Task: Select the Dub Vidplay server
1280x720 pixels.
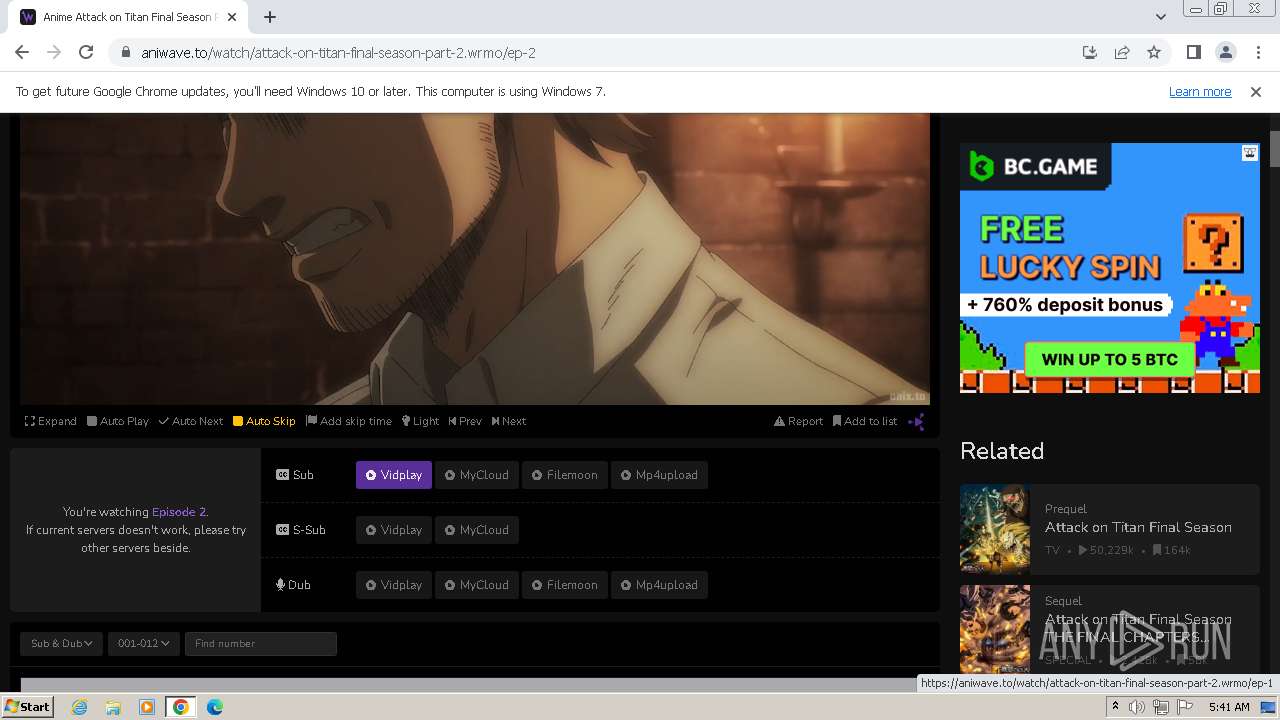Action: tap(394, 585)
